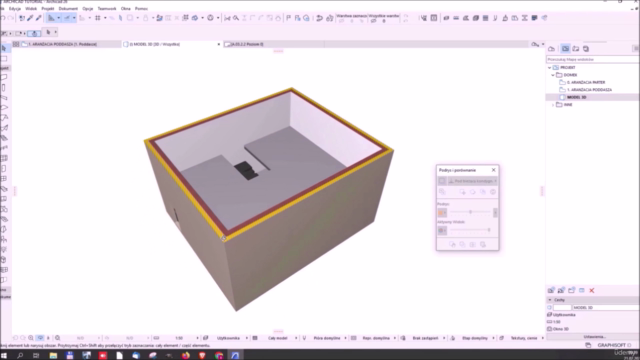
Task: Toggle the grid snap icon
Action: coord(98,18)
